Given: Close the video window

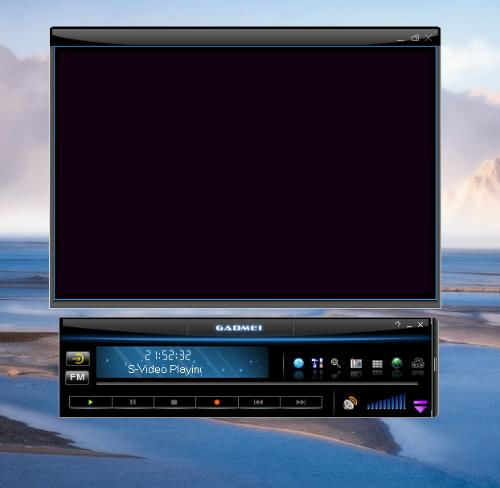Looking at the screenshot, I should pos(429,38).
